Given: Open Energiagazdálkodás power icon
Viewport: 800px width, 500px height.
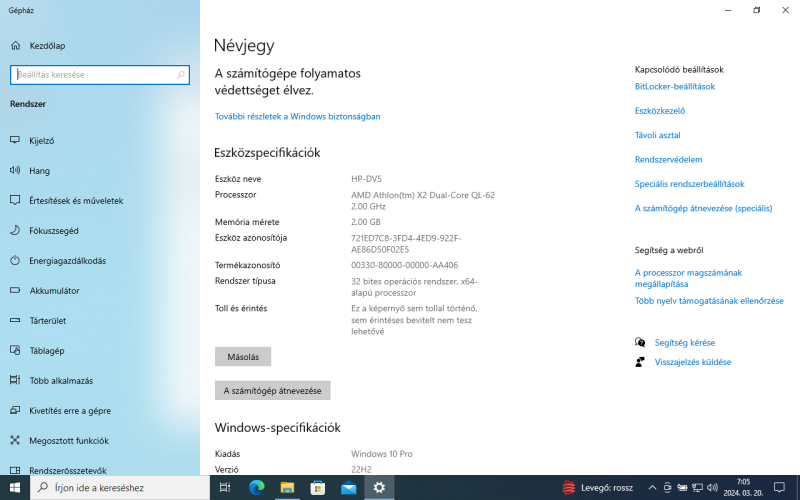Looking at the screenshot, I should (15, 260).
